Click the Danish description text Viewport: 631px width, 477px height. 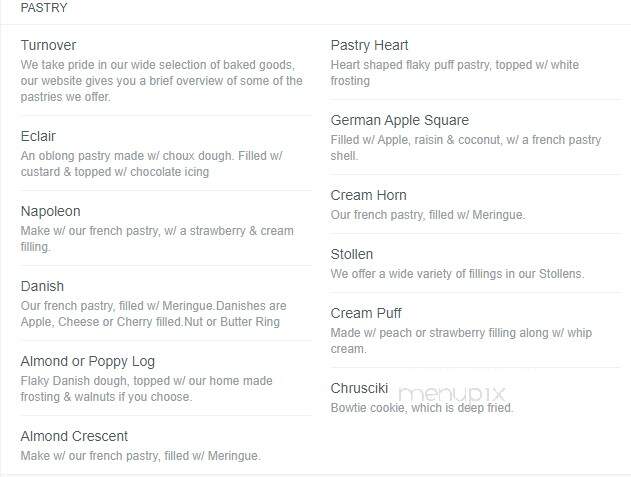(153, 314)
